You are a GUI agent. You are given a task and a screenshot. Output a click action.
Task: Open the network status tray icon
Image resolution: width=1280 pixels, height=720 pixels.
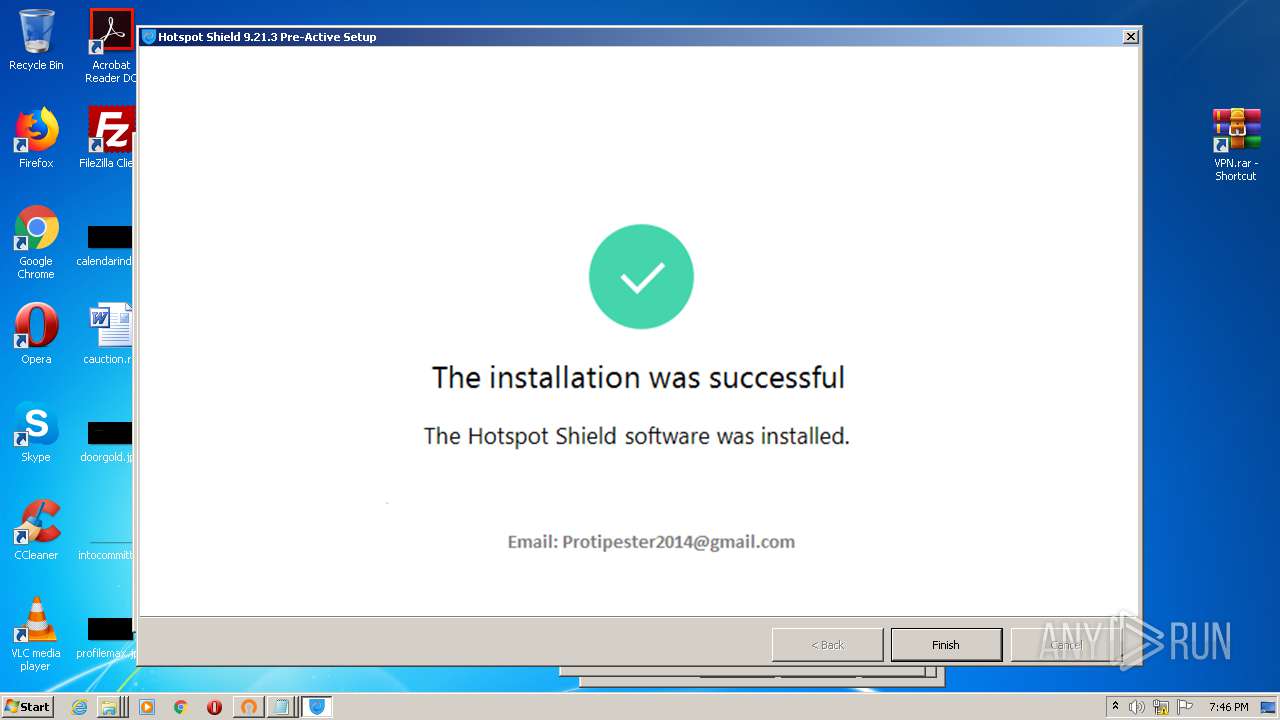click(1161, 707)
